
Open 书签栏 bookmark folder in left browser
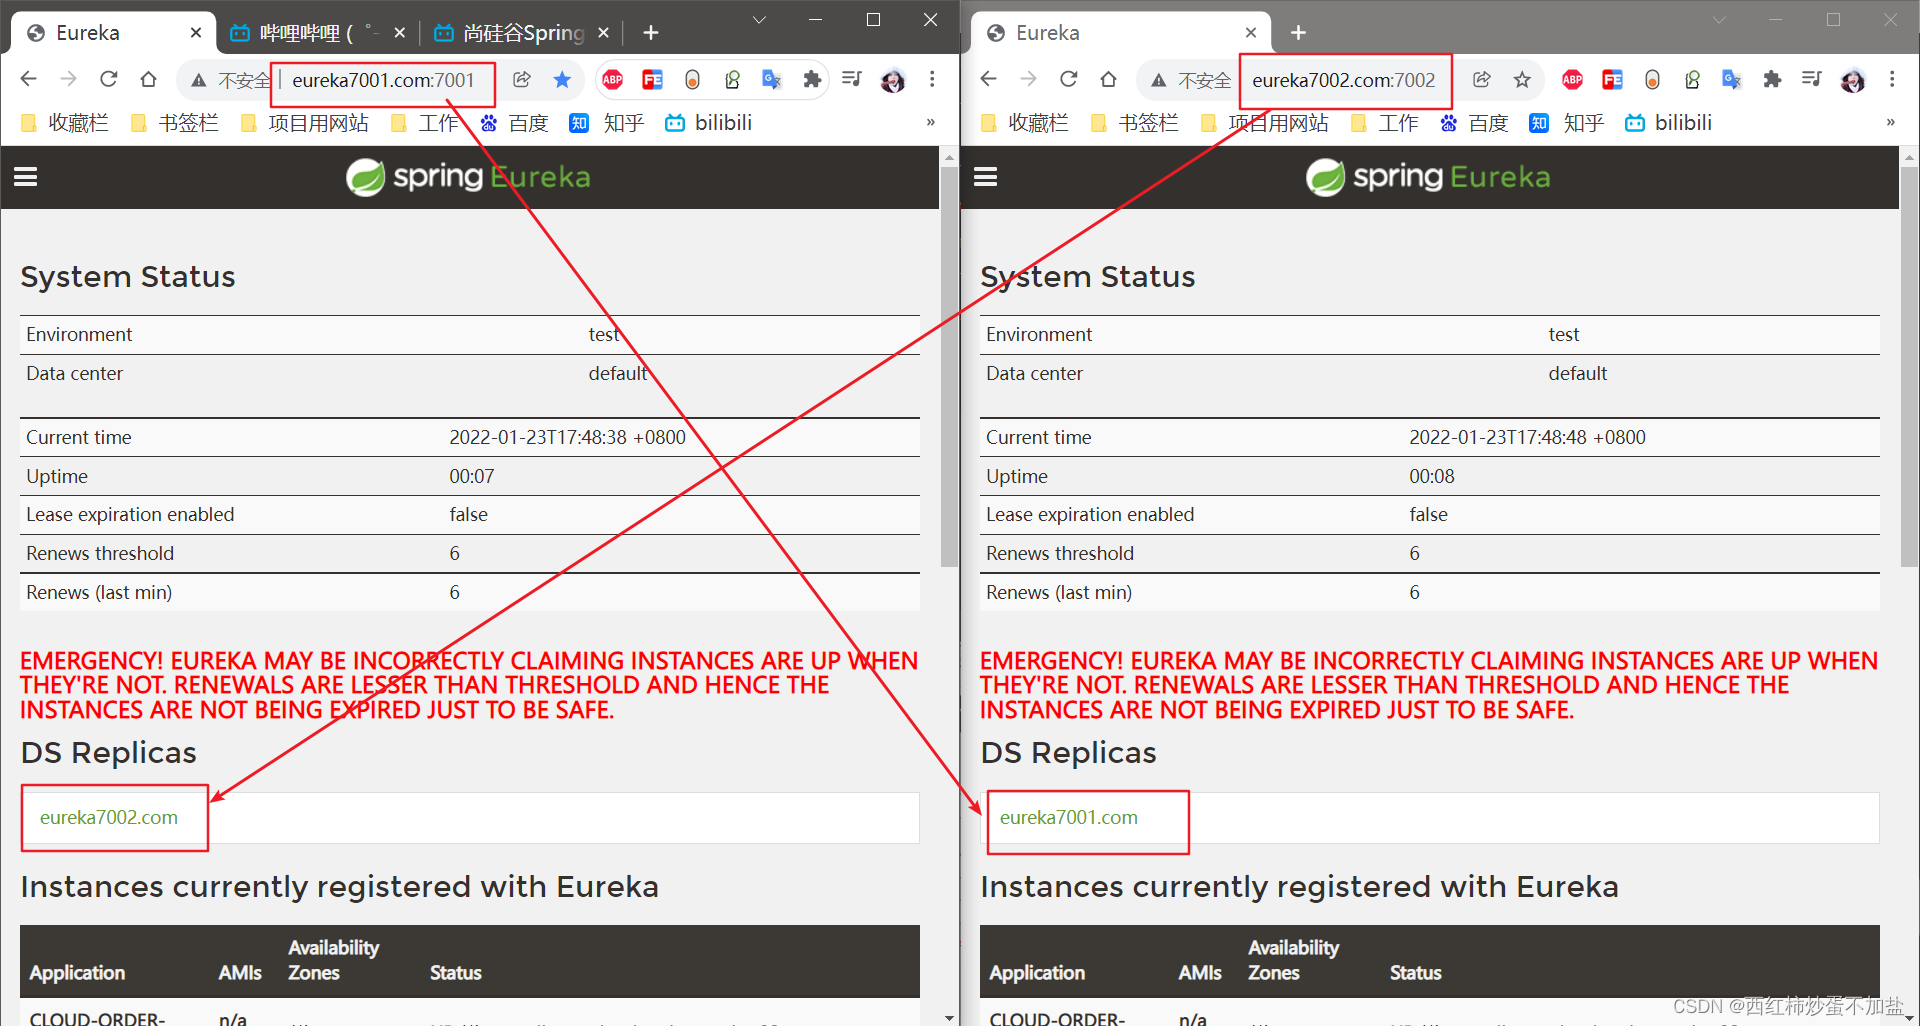[175, 122]
